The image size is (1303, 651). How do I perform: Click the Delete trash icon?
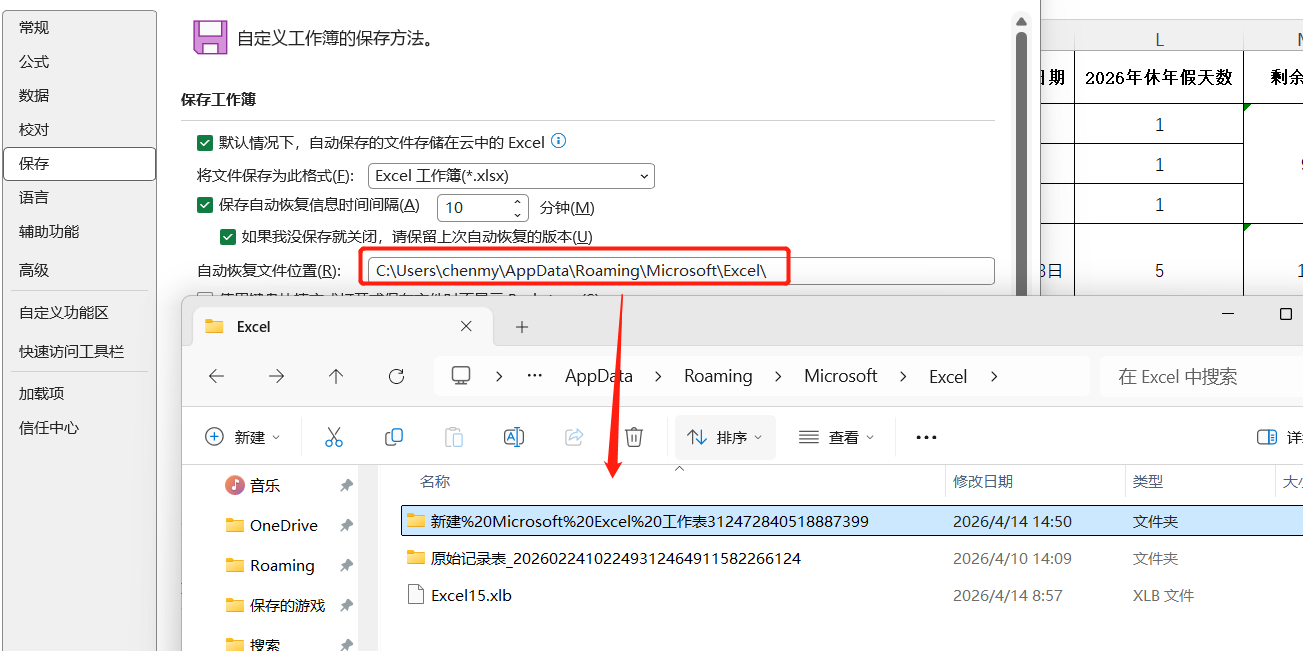pos(634,437)
